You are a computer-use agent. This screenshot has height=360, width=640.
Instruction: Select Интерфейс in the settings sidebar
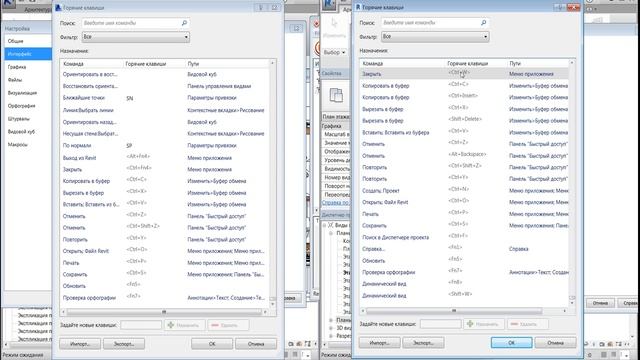(x=28, y=54)
